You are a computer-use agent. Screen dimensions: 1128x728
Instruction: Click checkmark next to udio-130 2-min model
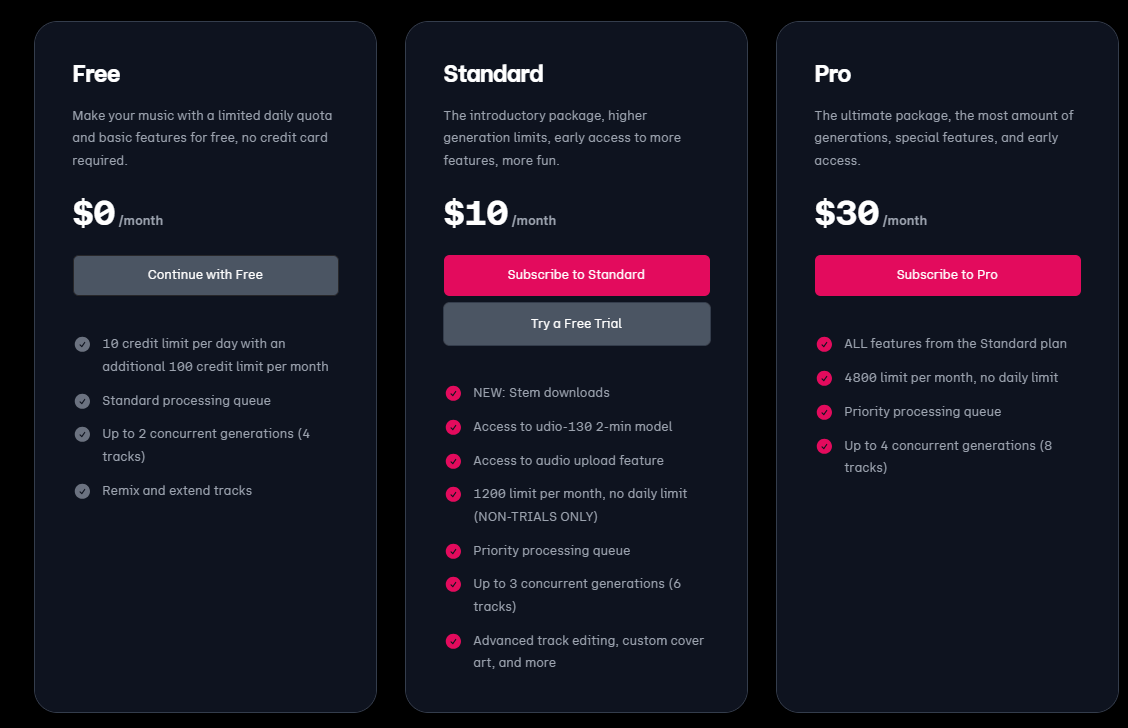coord(453,427)
